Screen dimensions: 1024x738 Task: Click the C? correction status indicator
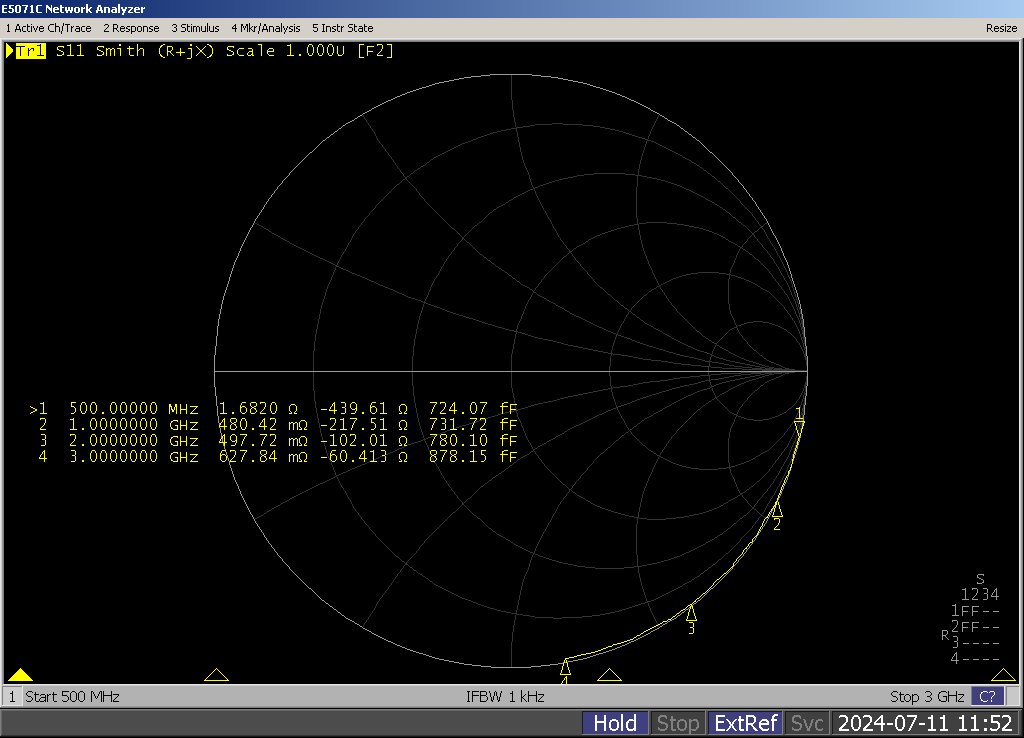[x=987, y=696]
